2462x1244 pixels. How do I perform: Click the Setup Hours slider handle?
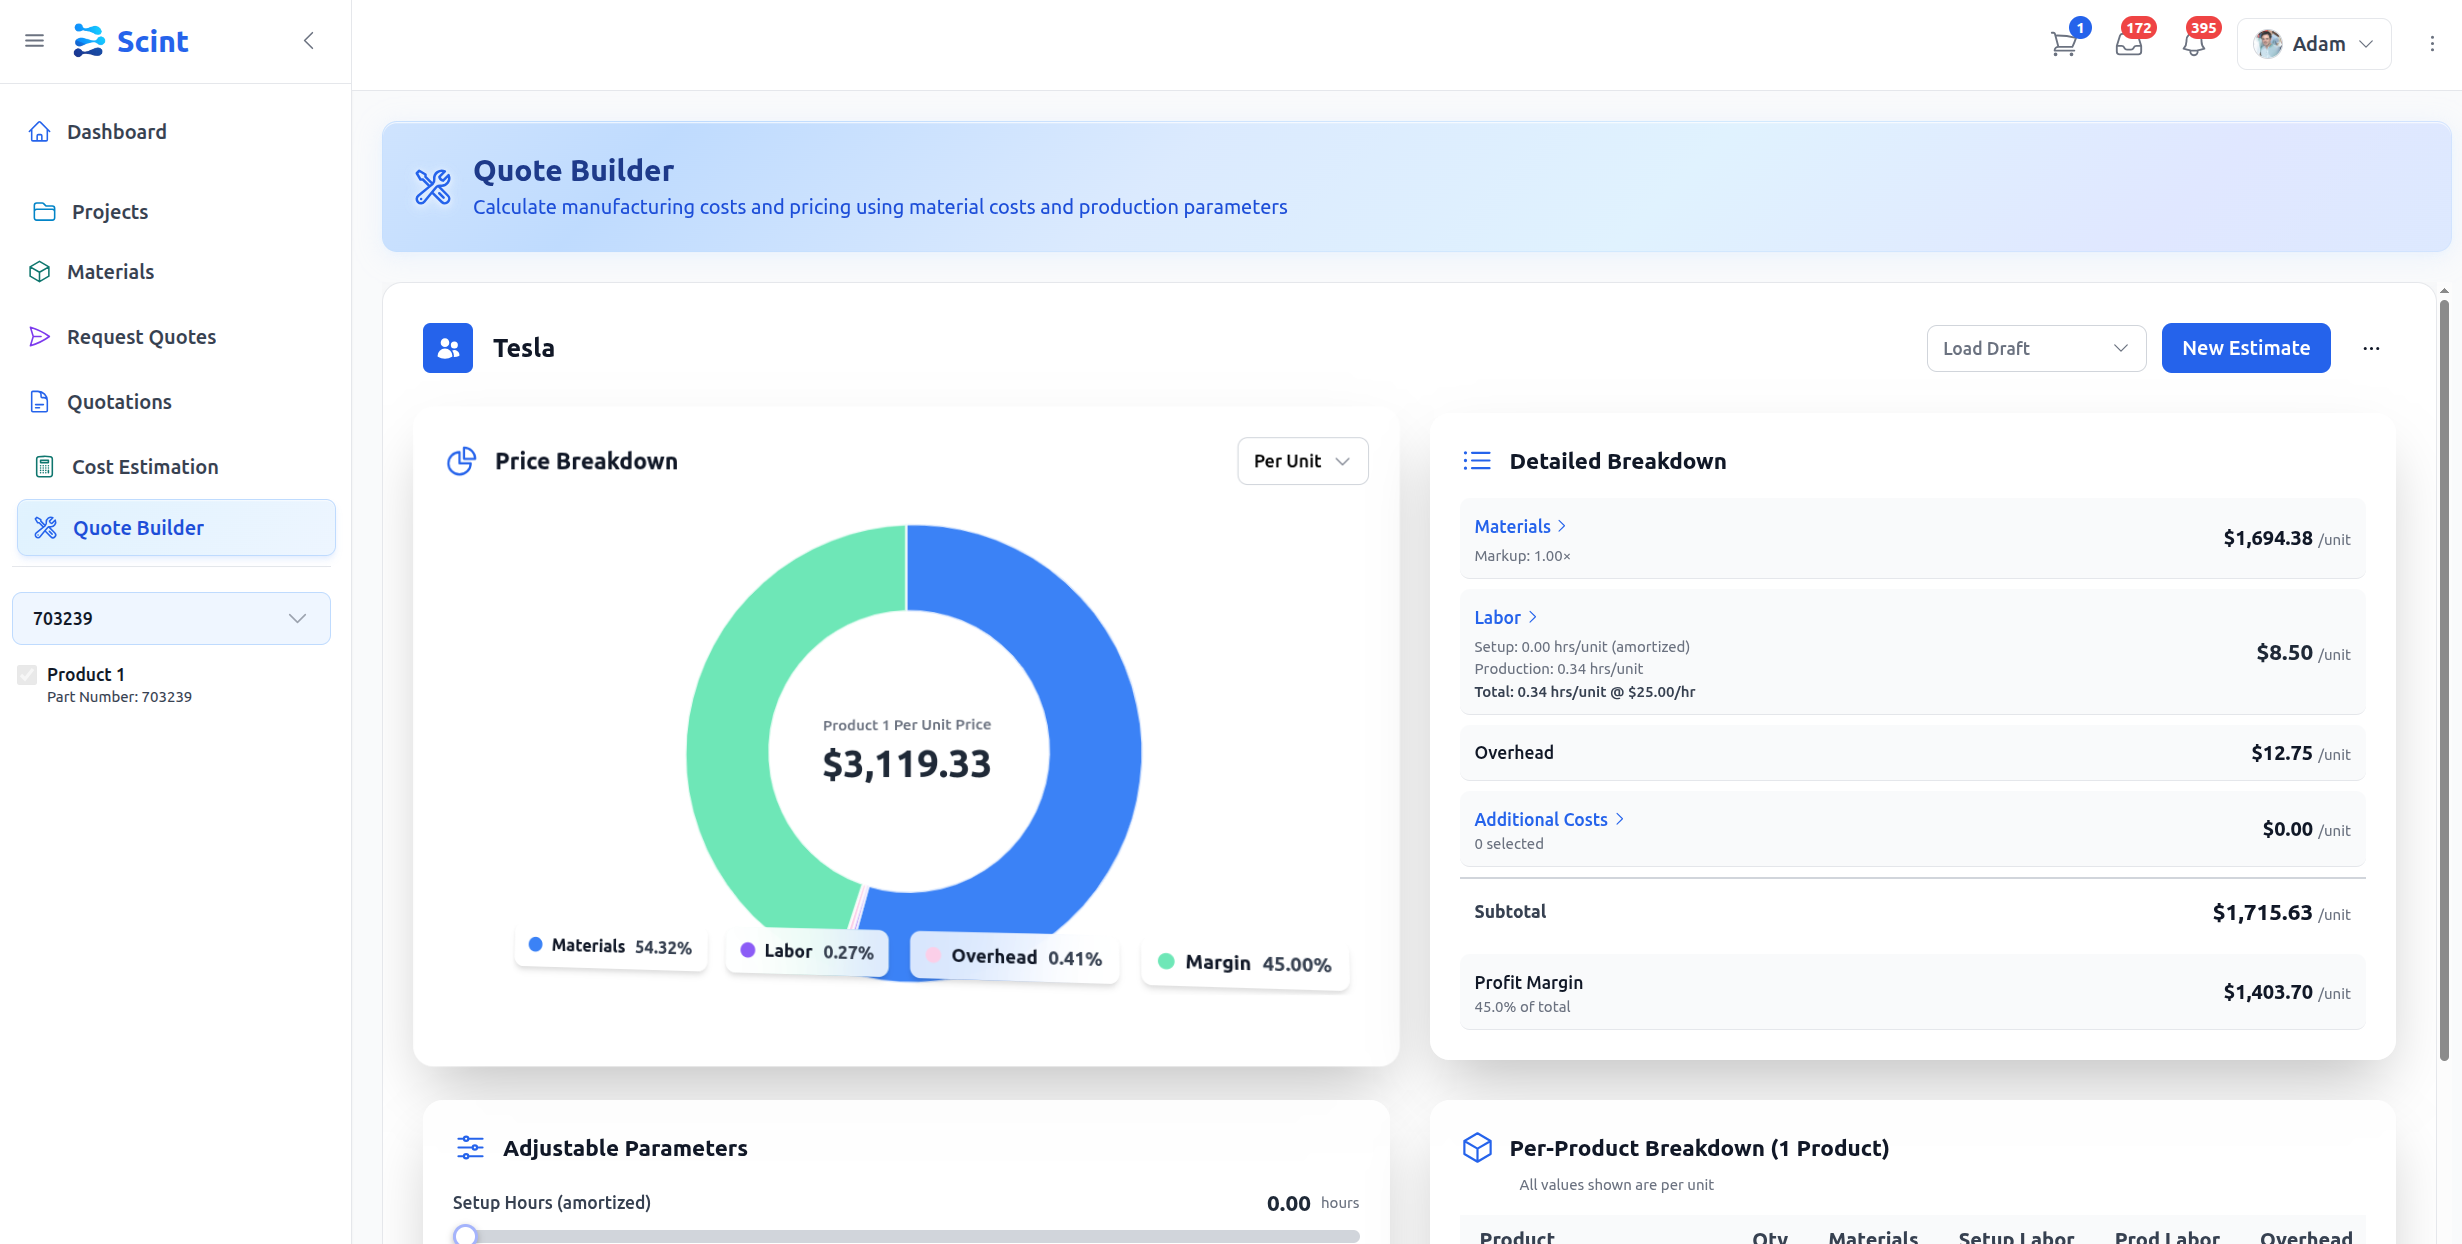(x=465, y=1235)
